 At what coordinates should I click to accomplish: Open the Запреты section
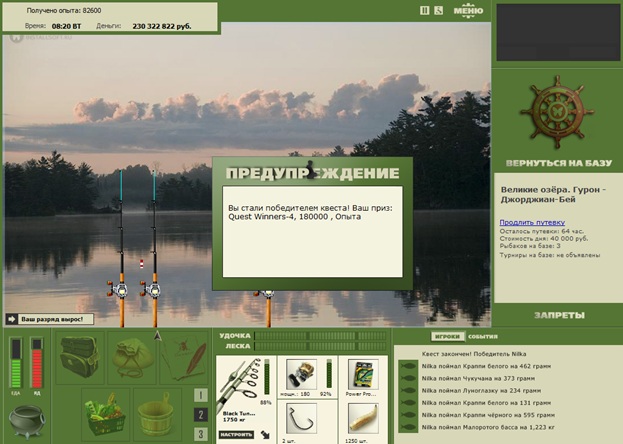(559, 315)
